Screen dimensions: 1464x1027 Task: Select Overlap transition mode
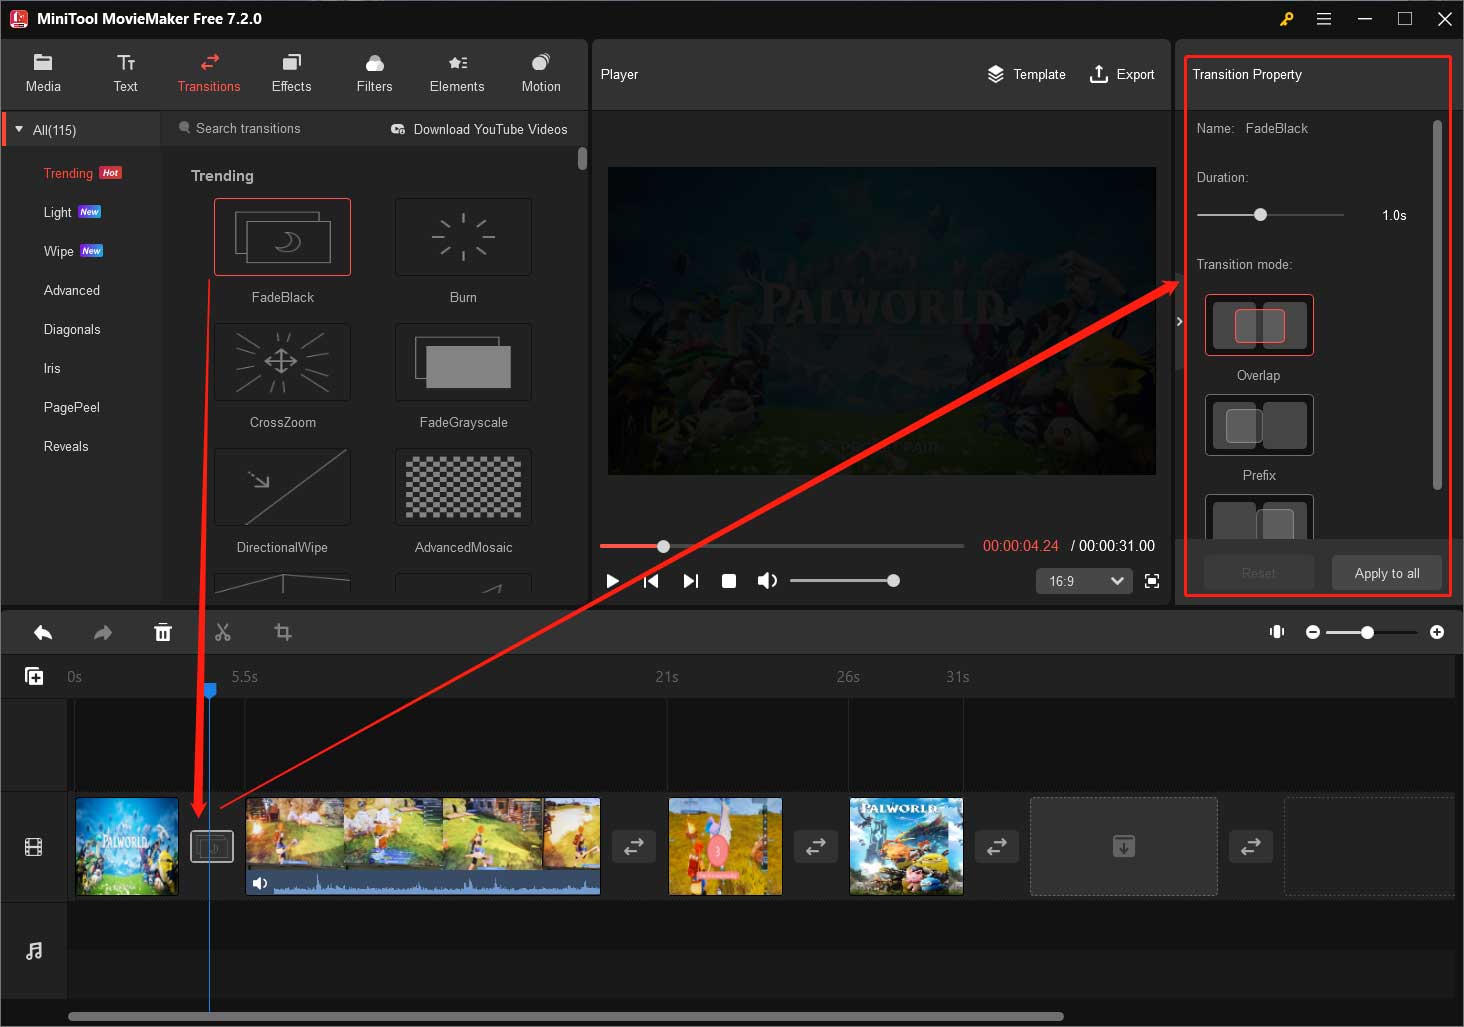[x=1259, y=325]
